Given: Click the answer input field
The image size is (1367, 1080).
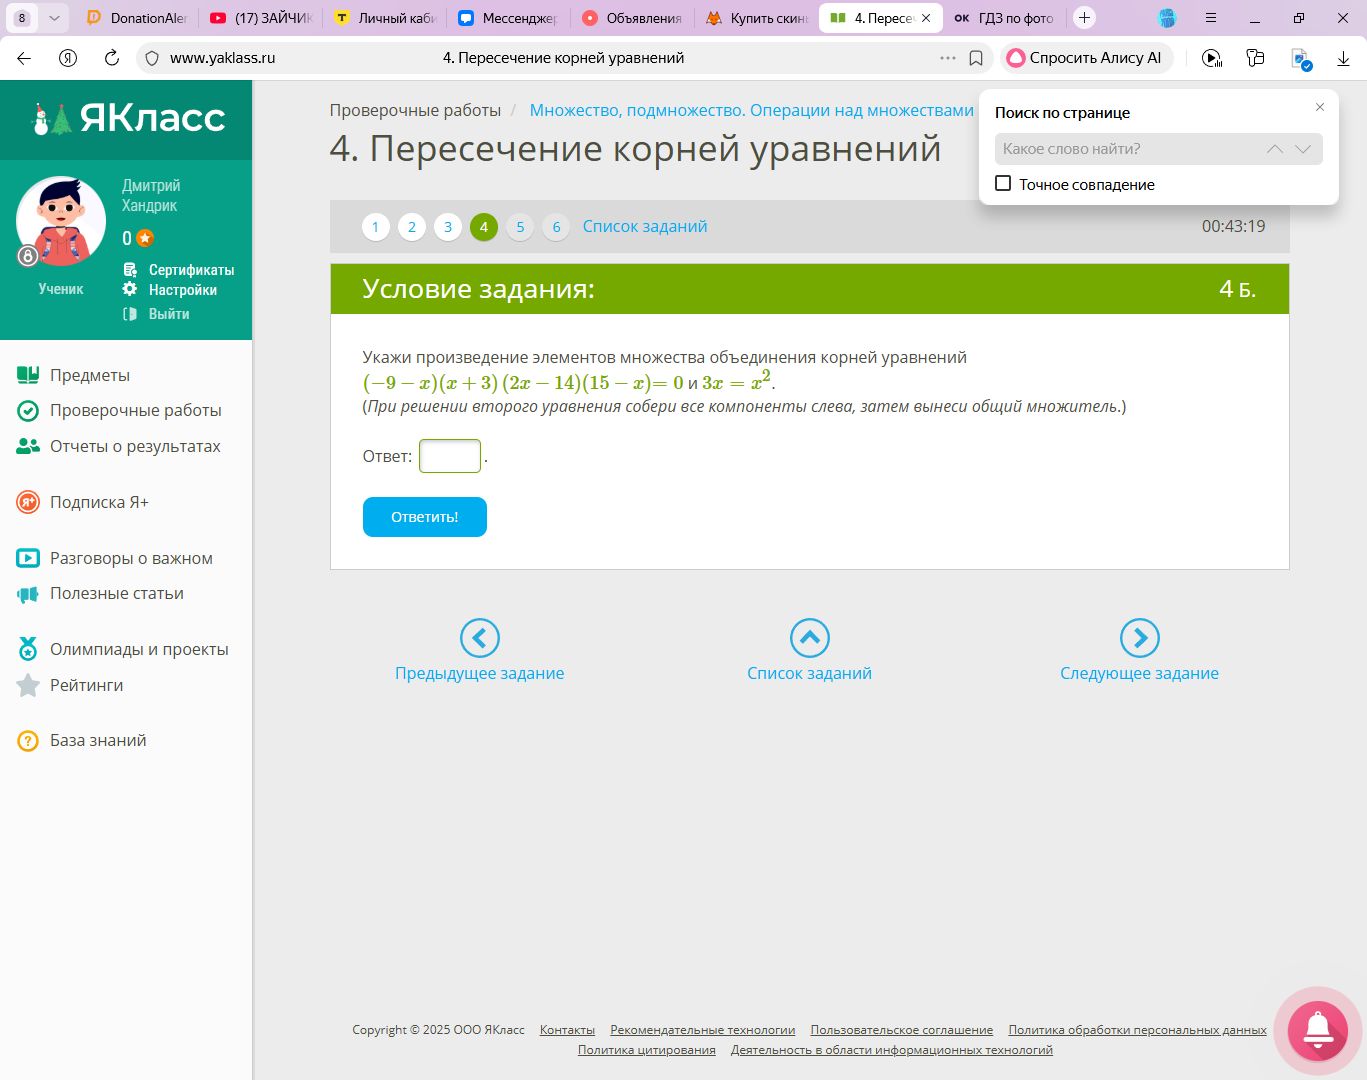Looking at the screenshot, I should [449, 456].
